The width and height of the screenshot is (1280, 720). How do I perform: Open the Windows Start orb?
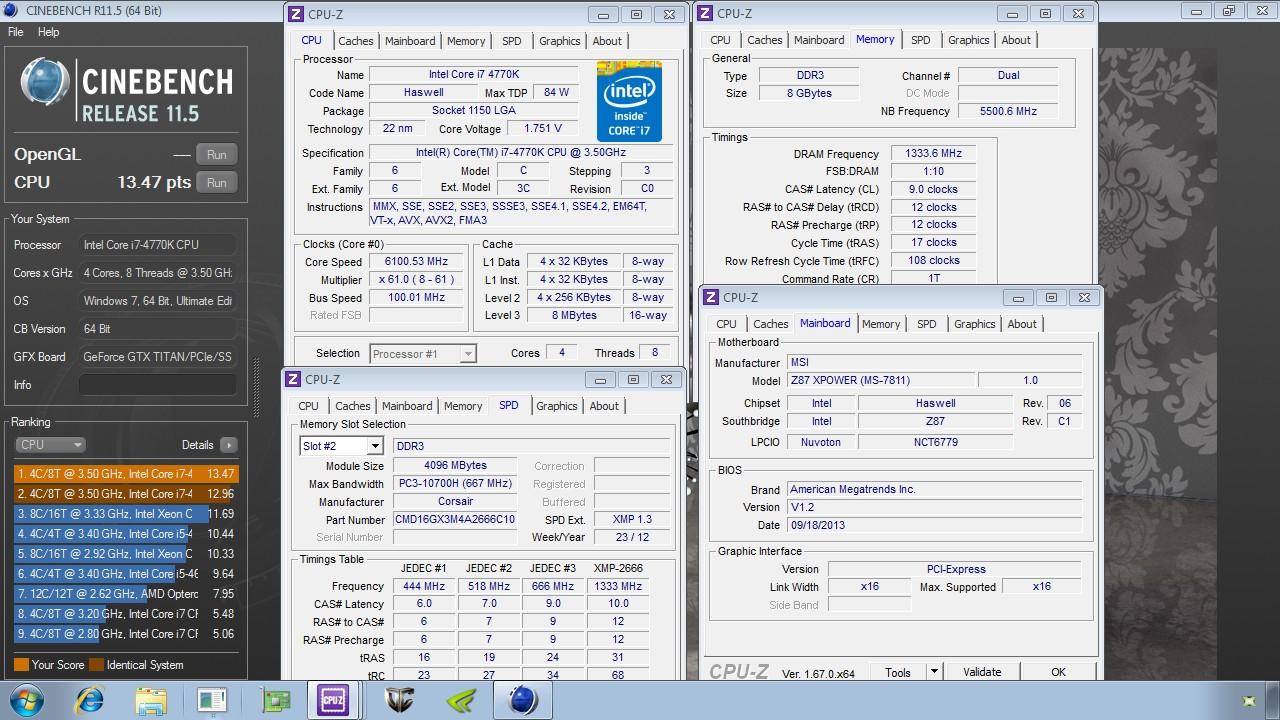(27, 700)
